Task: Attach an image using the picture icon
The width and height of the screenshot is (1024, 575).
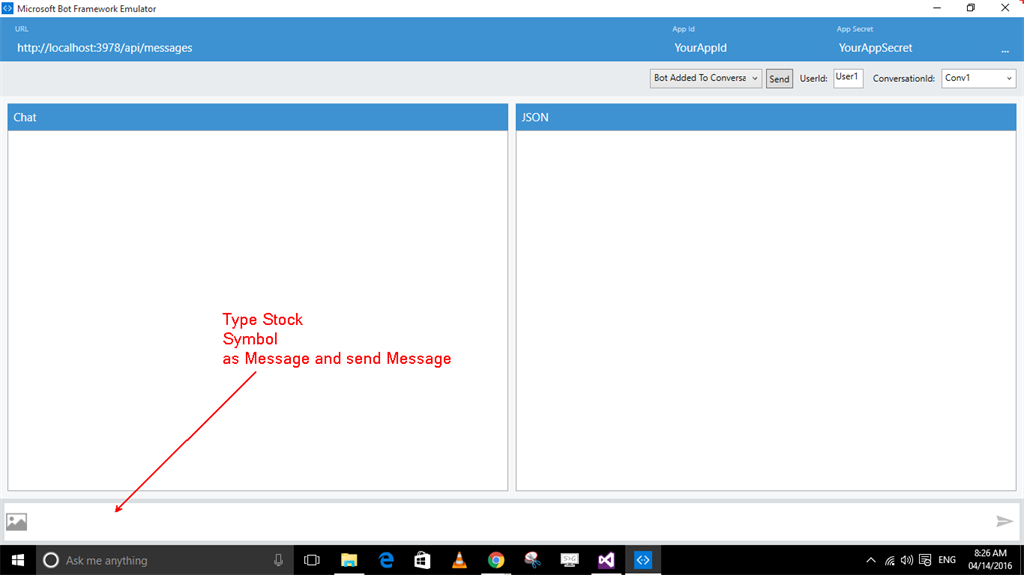Action: tap(16, 521)
